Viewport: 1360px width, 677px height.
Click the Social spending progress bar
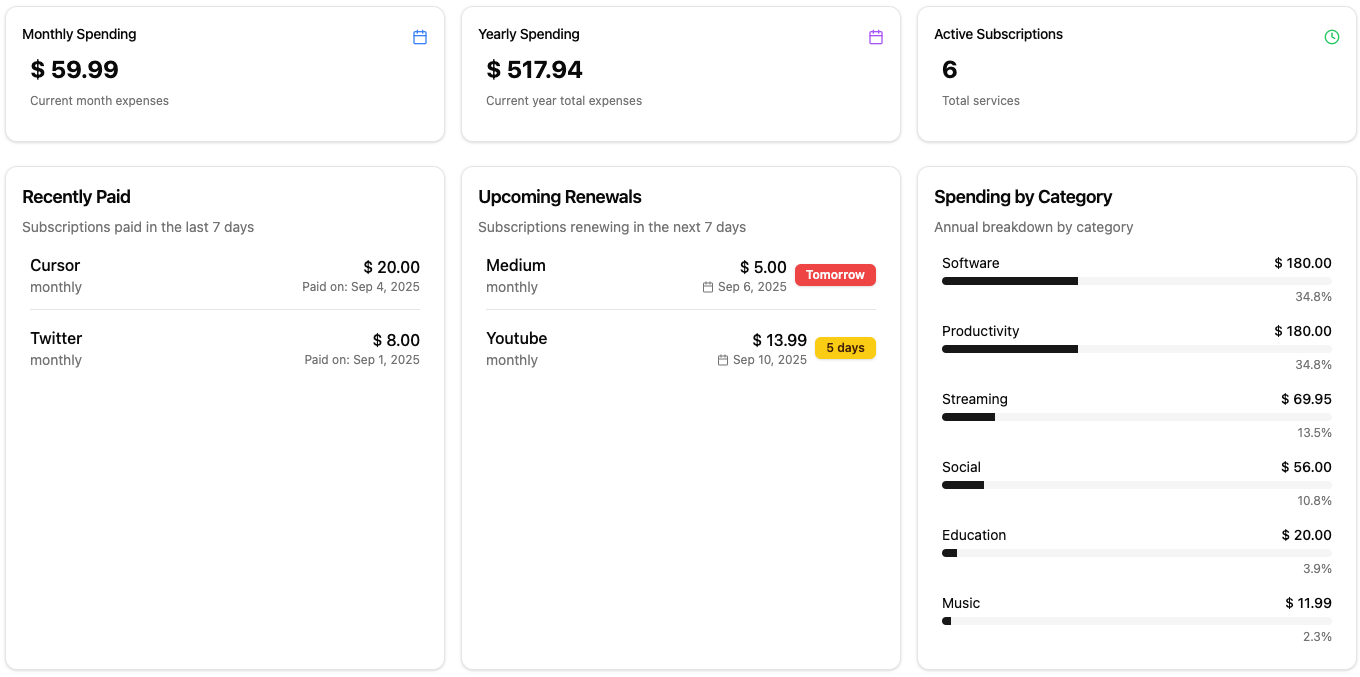1137,485
